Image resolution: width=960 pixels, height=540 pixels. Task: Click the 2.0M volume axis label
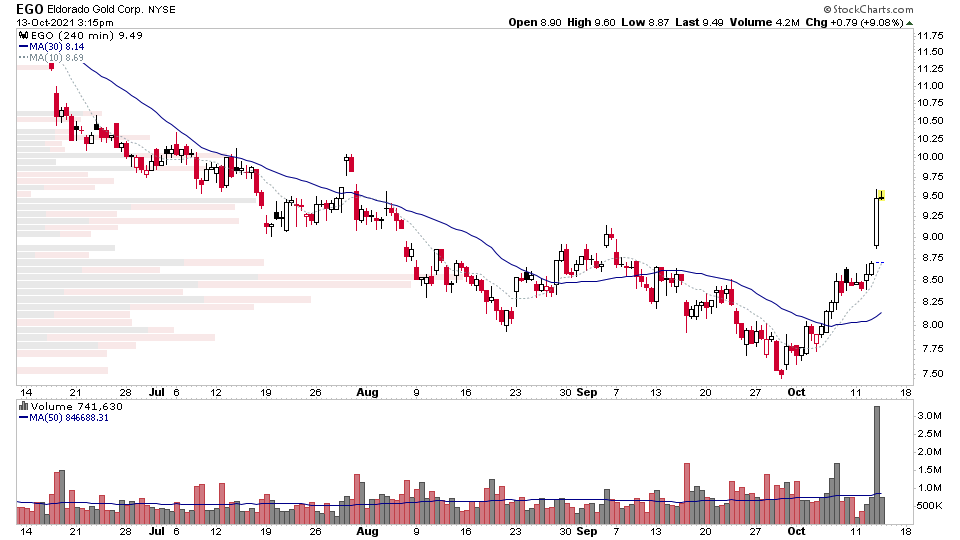929,452
